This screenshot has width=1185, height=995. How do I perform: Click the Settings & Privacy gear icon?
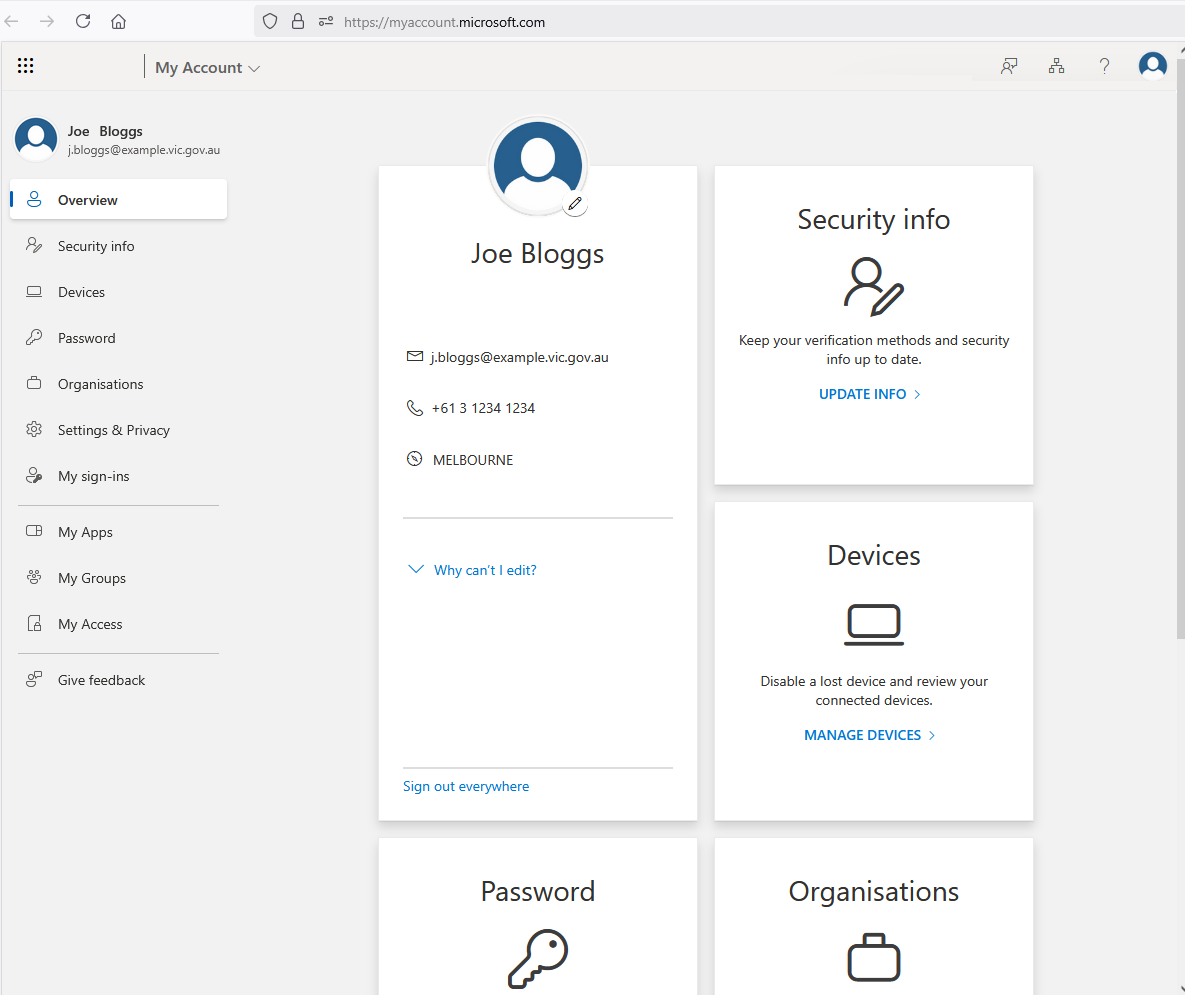[x=34, y=429]
